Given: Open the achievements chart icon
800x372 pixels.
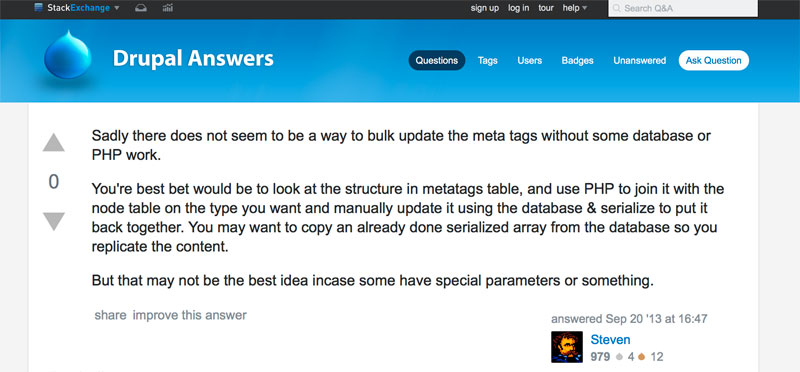Looking at the screenshot, I should pos(167,8).
